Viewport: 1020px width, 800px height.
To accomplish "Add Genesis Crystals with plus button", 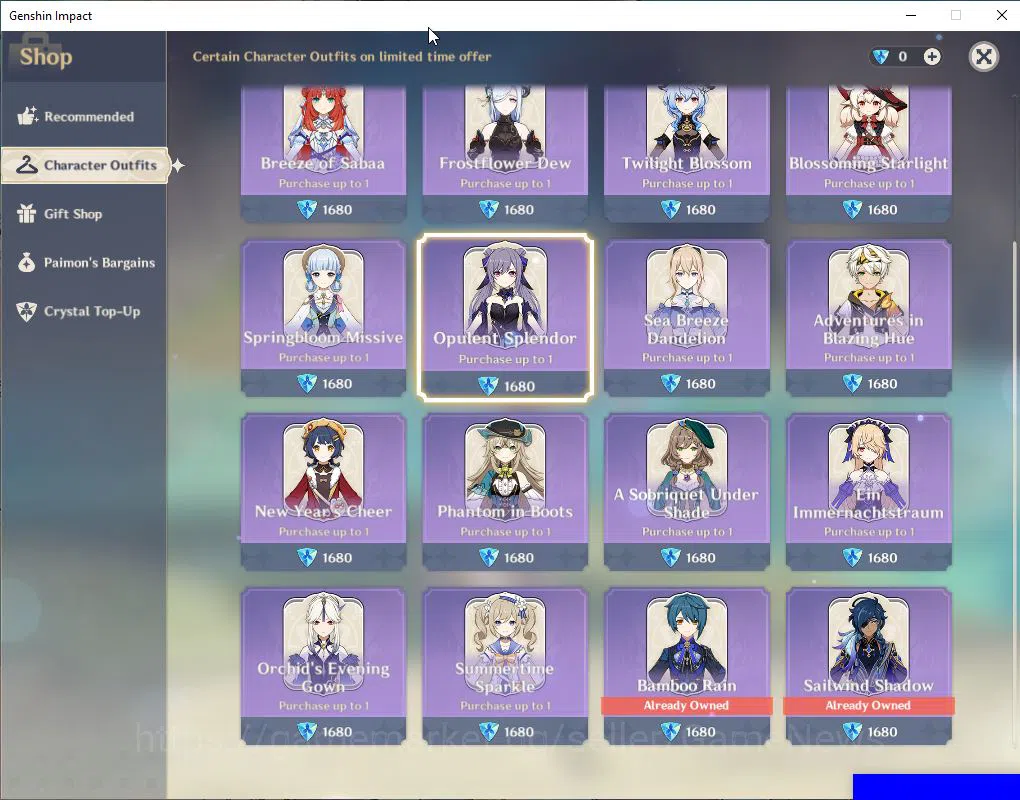I will (932, 57).
